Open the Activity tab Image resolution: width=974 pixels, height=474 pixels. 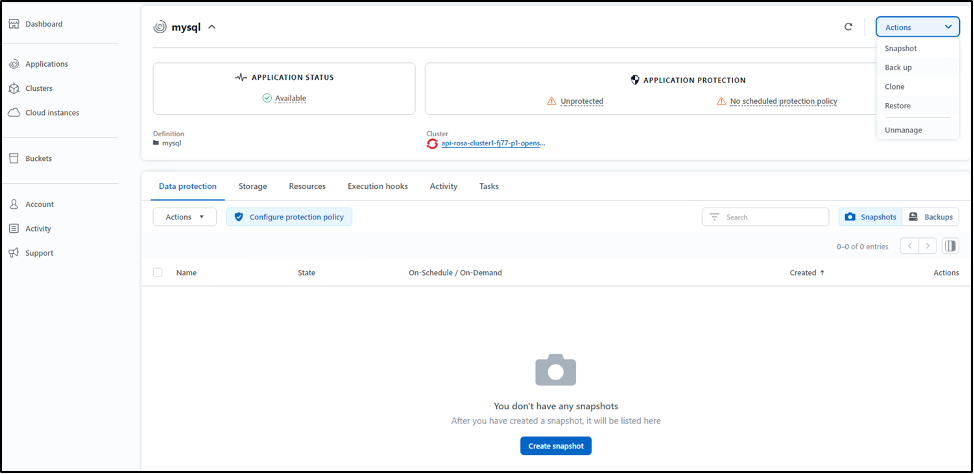pos(444,186)
